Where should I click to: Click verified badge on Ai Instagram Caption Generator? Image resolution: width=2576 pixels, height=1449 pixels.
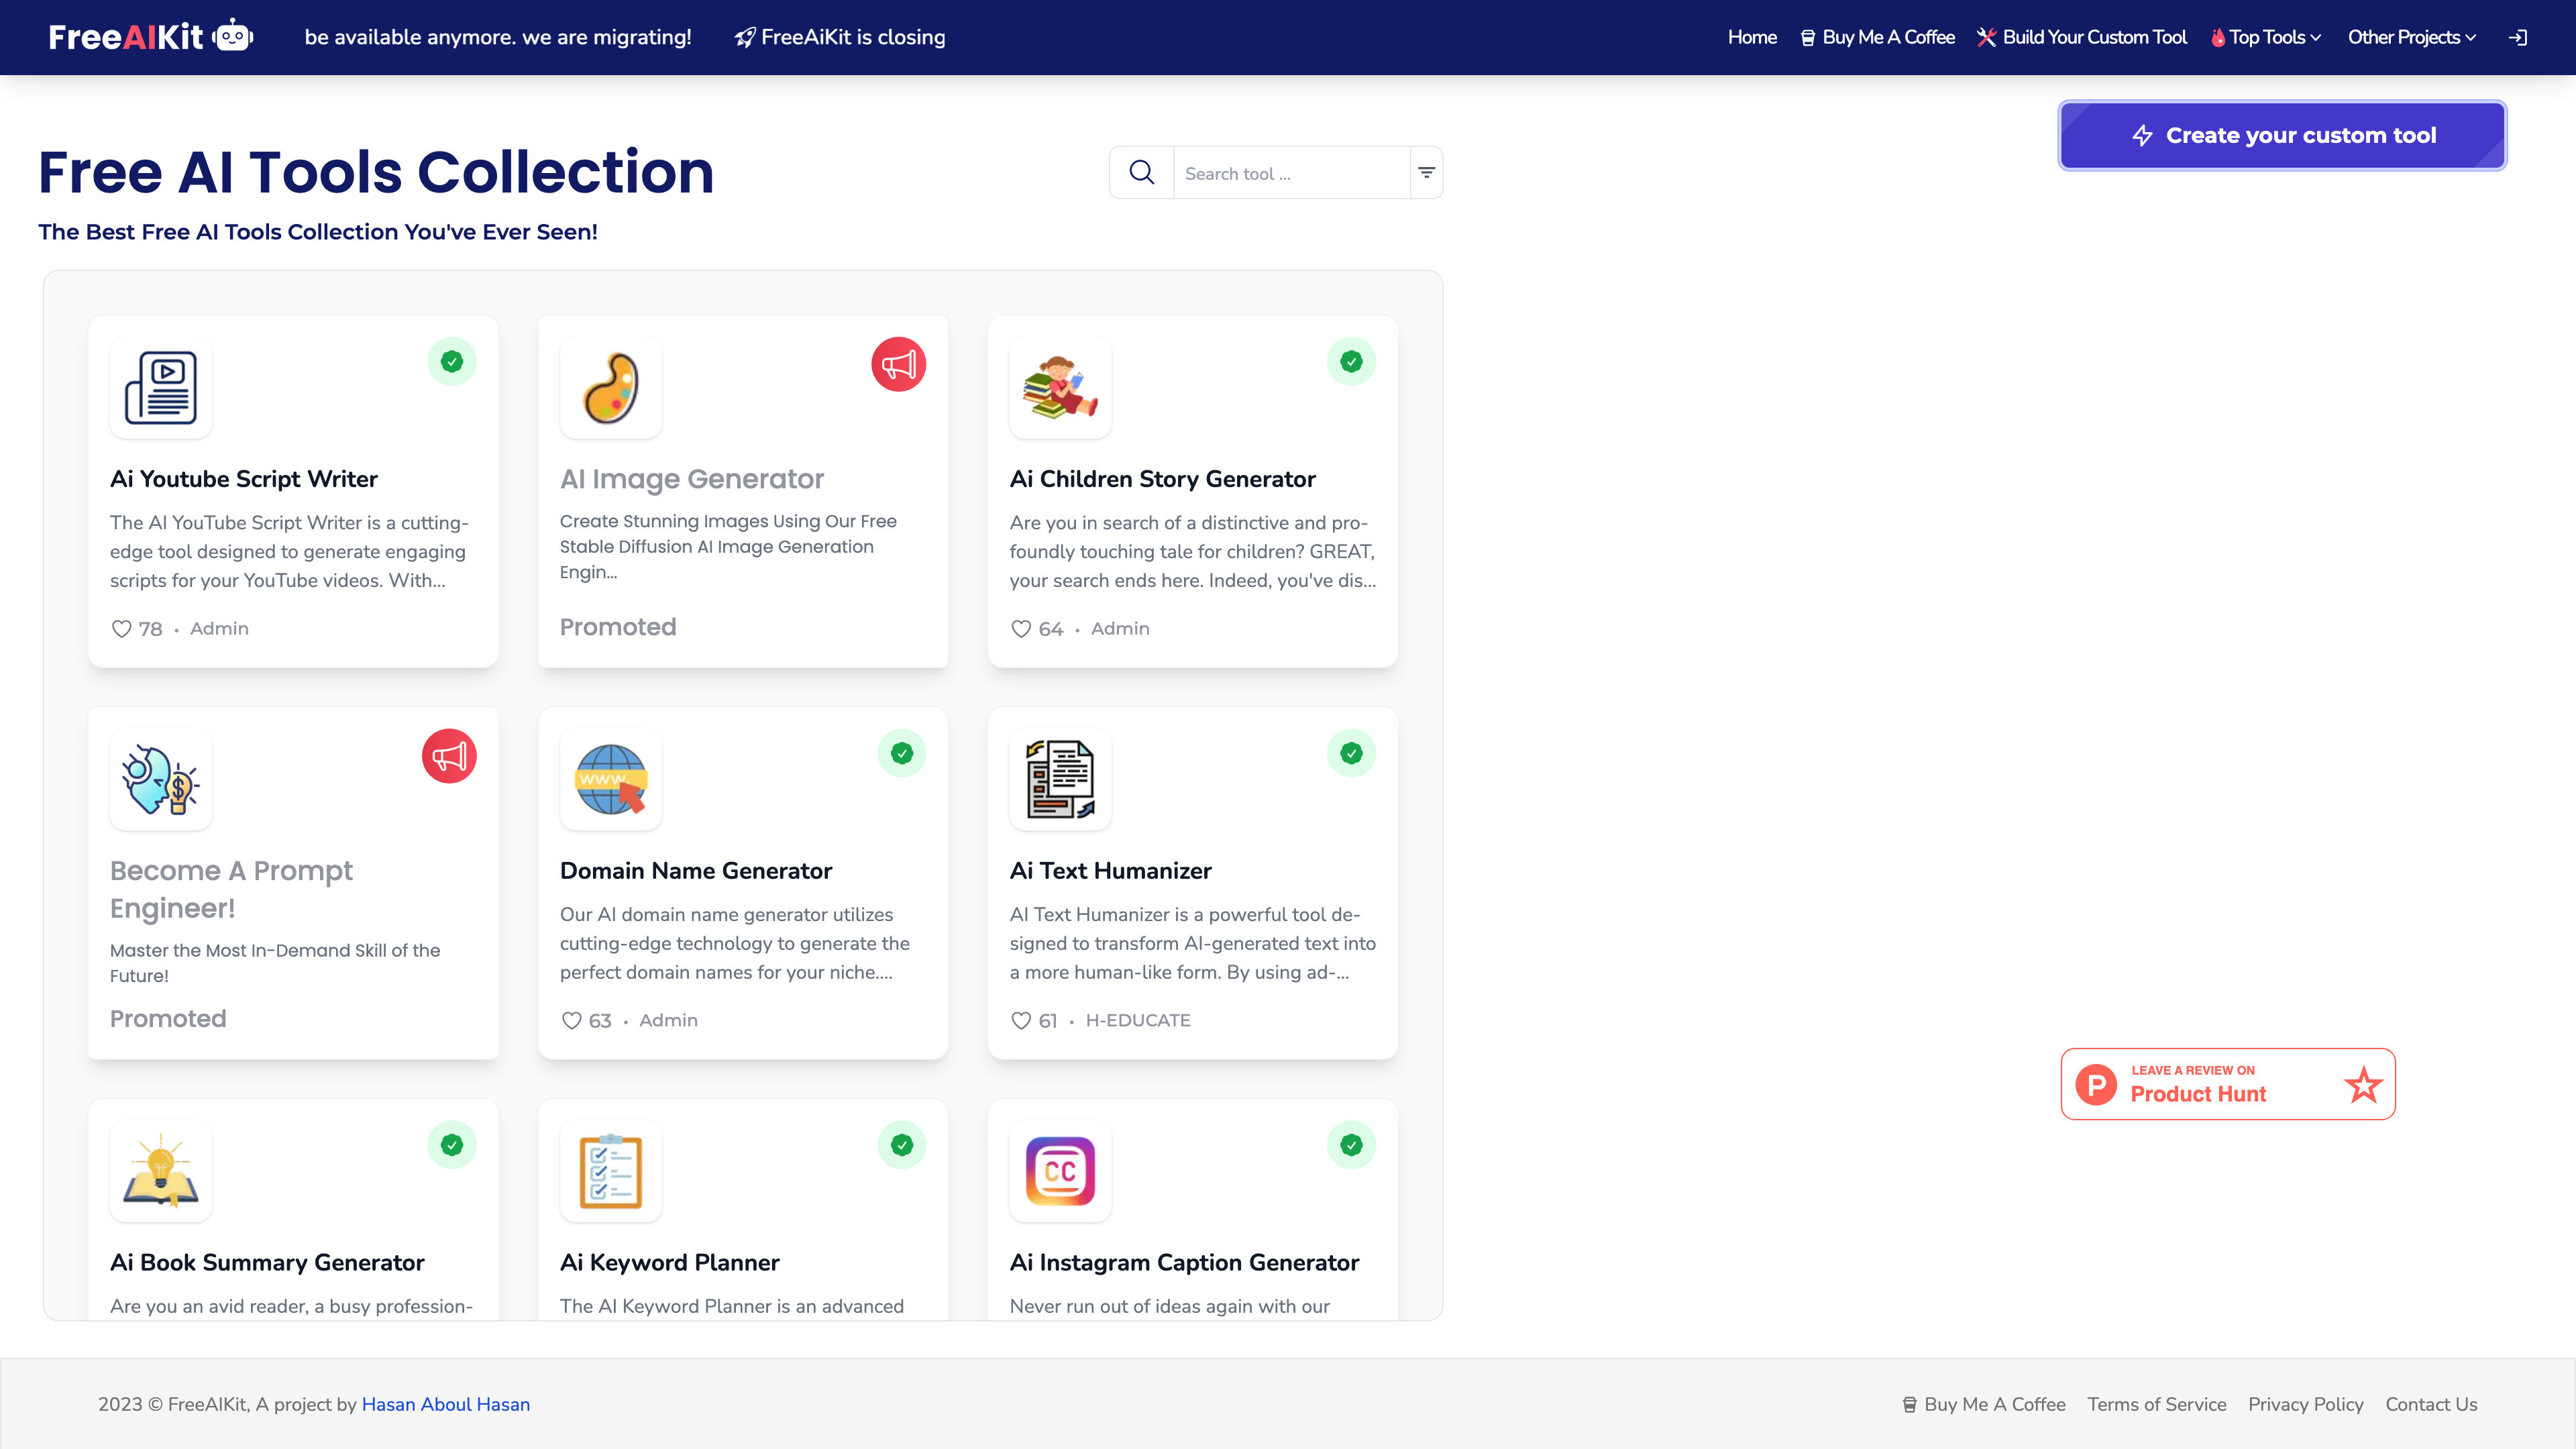tap(1351, 1145)
